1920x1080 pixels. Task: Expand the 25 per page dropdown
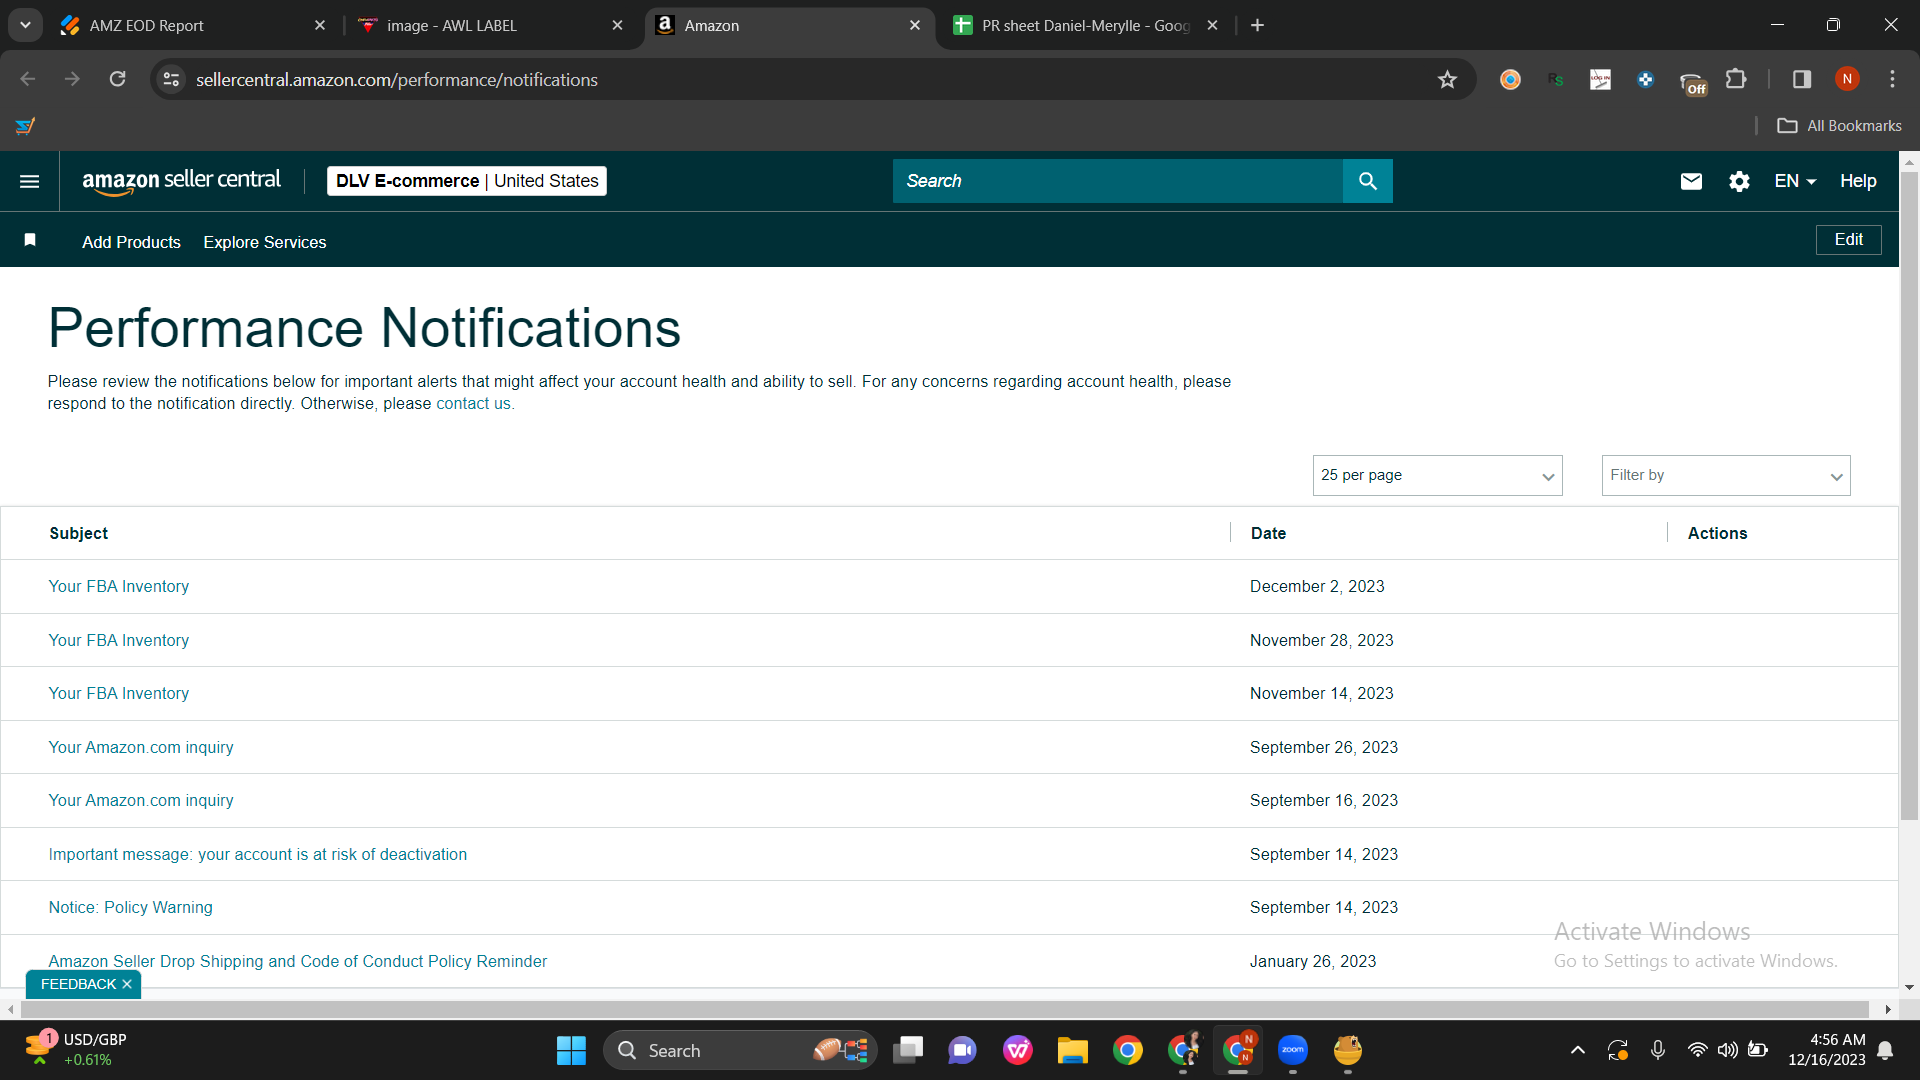(1437, 475)
